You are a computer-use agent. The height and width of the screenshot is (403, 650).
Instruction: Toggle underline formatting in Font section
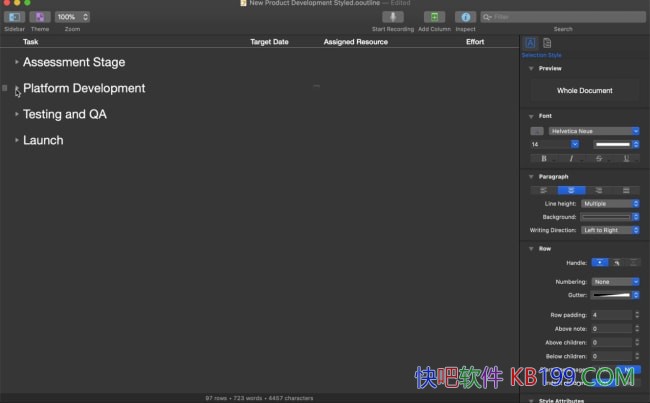tap(626, 158)
